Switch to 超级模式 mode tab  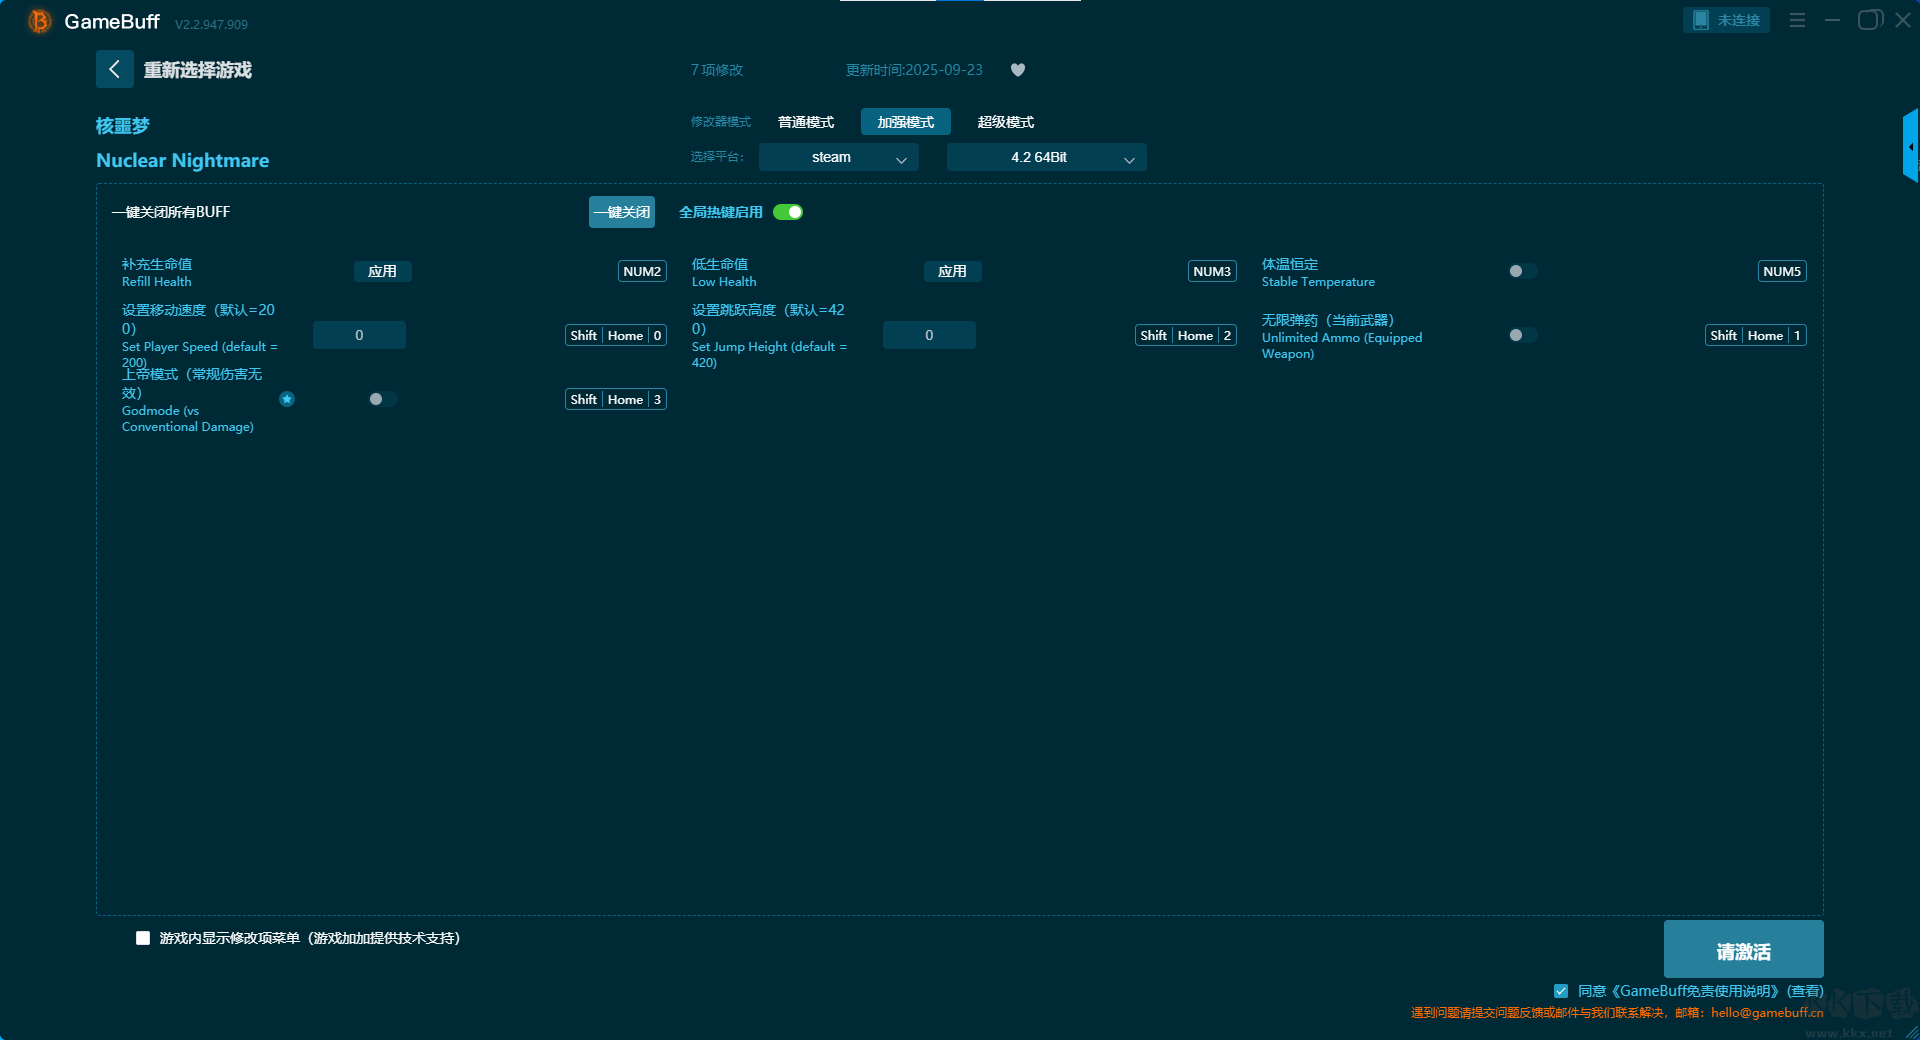[x=1005, y=122]
